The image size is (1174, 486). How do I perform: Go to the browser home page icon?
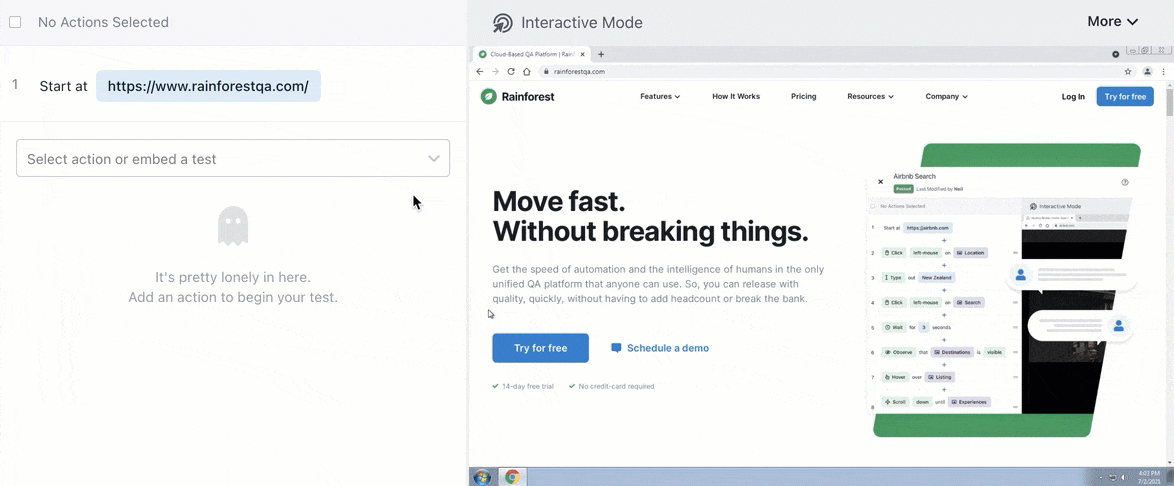pos(527,72)
